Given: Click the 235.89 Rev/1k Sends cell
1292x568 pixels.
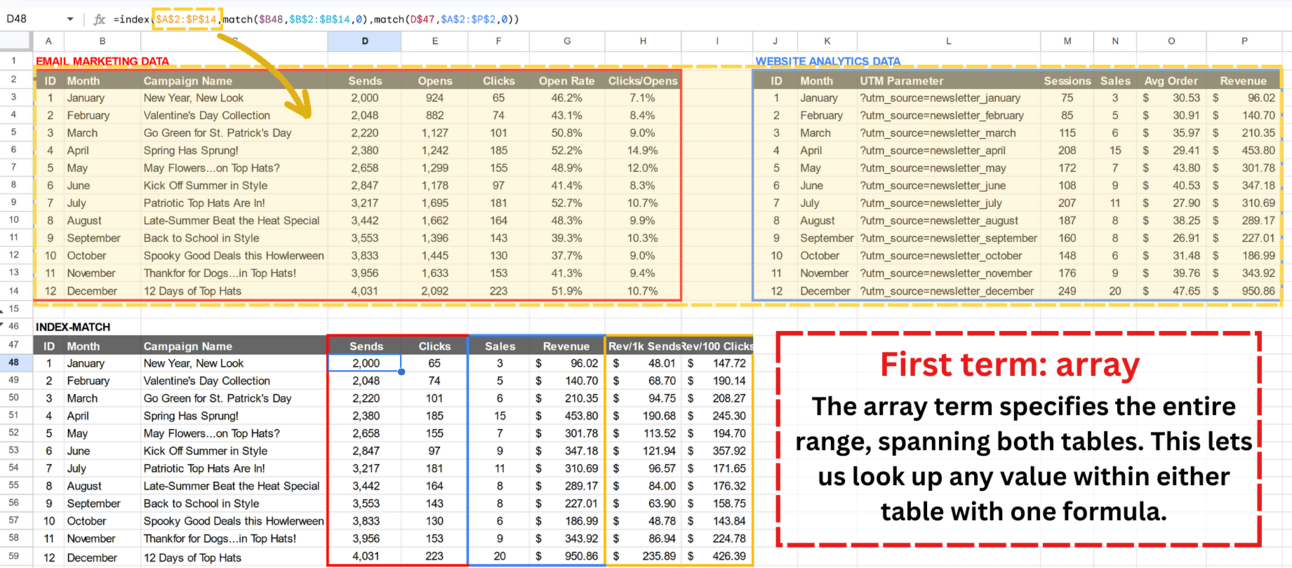Looking at the screenshot, I should (643, 557).
